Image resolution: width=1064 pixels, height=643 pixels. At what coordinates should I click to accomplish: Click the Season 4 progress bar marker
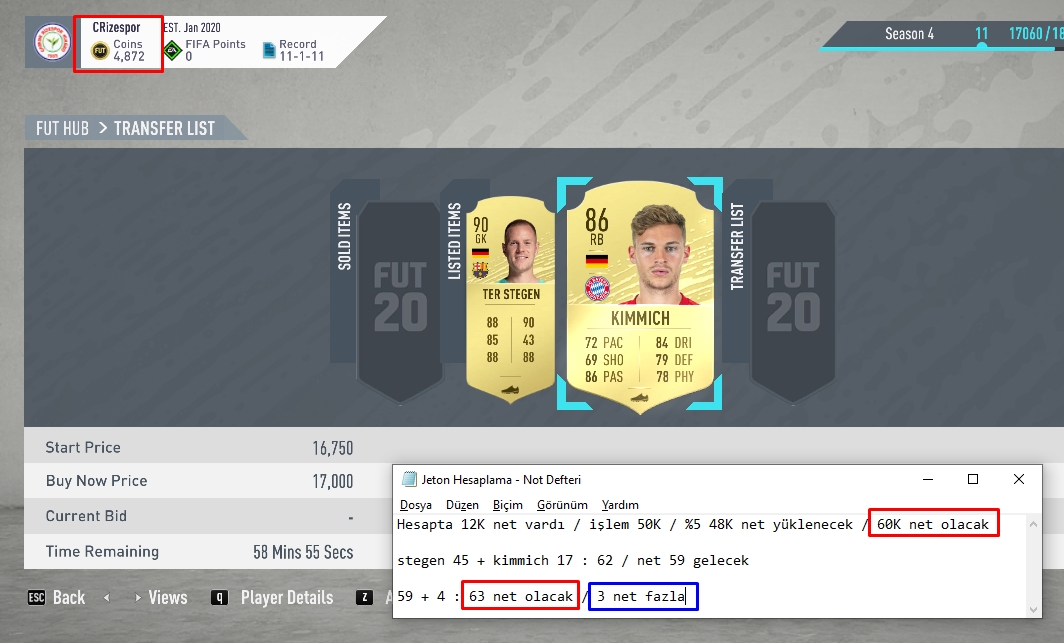click(x=981, y=46)
